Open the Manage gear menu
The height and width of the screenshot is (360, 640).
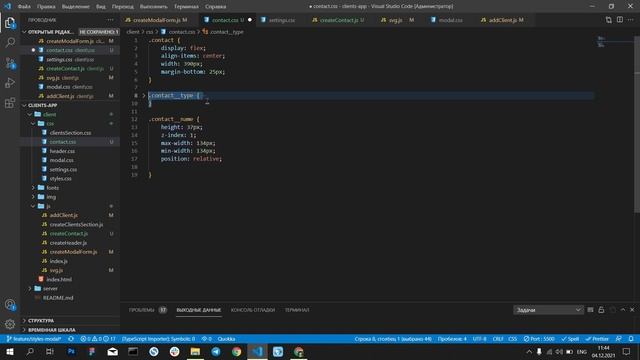click(10, 324)
